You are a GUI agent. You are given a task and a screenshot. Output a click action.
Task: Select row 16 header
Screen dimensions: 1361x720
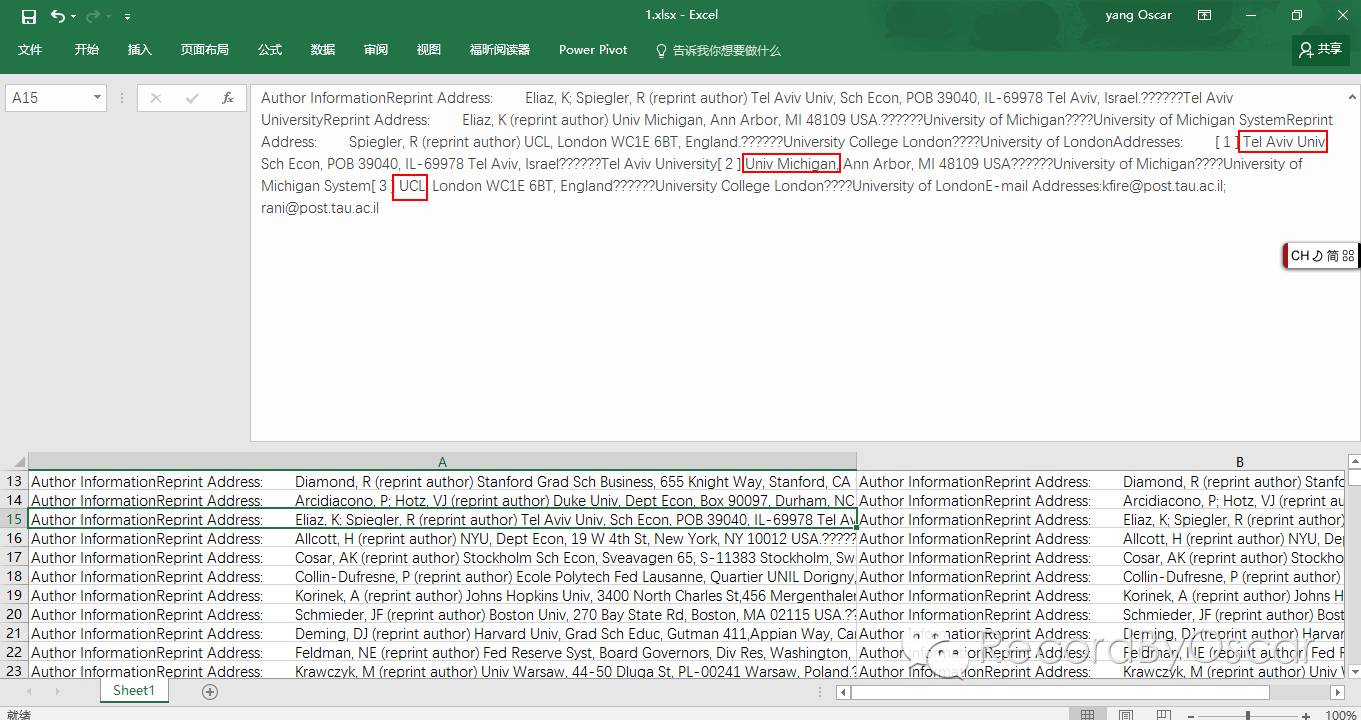14,539
